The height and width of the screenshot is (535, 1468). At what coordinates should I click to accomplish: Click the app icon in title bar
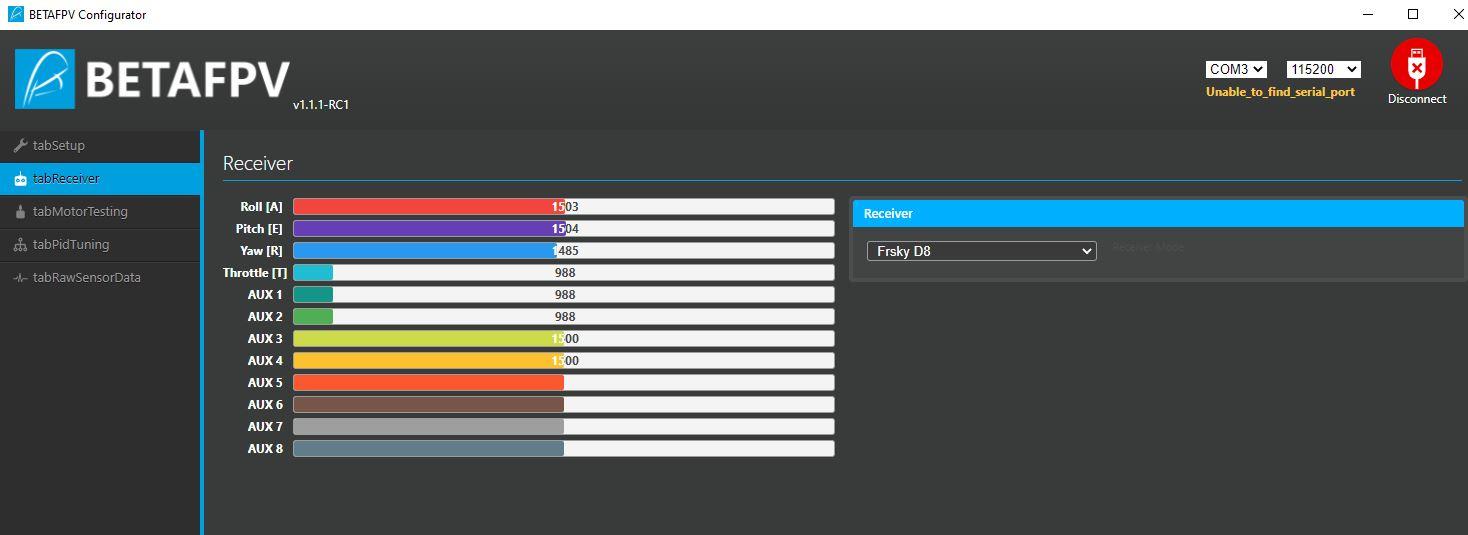[16, 14]
